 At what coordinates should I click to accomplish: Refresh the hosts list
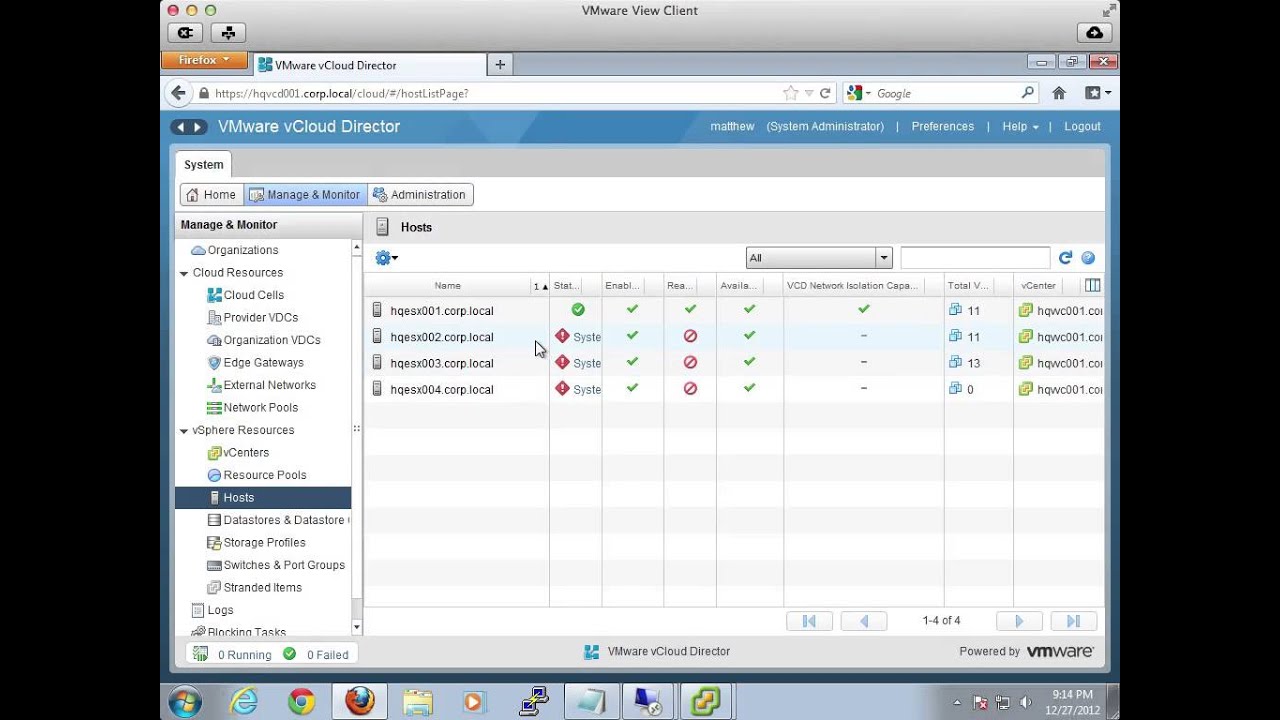pos(1065,258)
